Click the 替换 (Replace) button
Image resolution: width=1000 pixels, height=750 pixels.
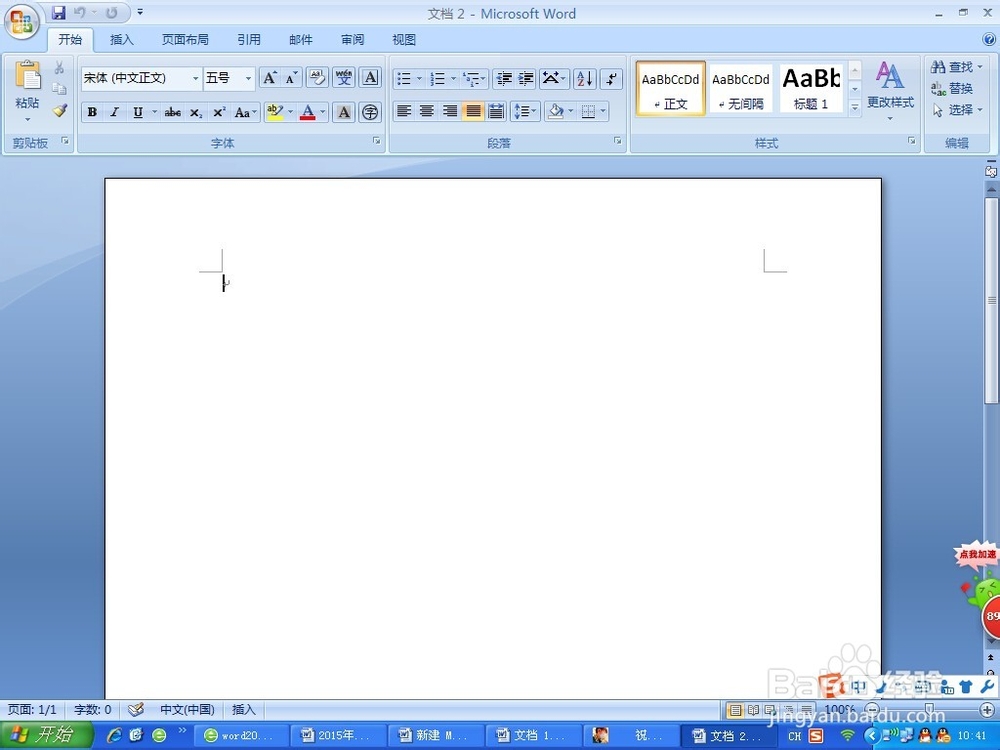pyautogui.click(x=955, y=88)
